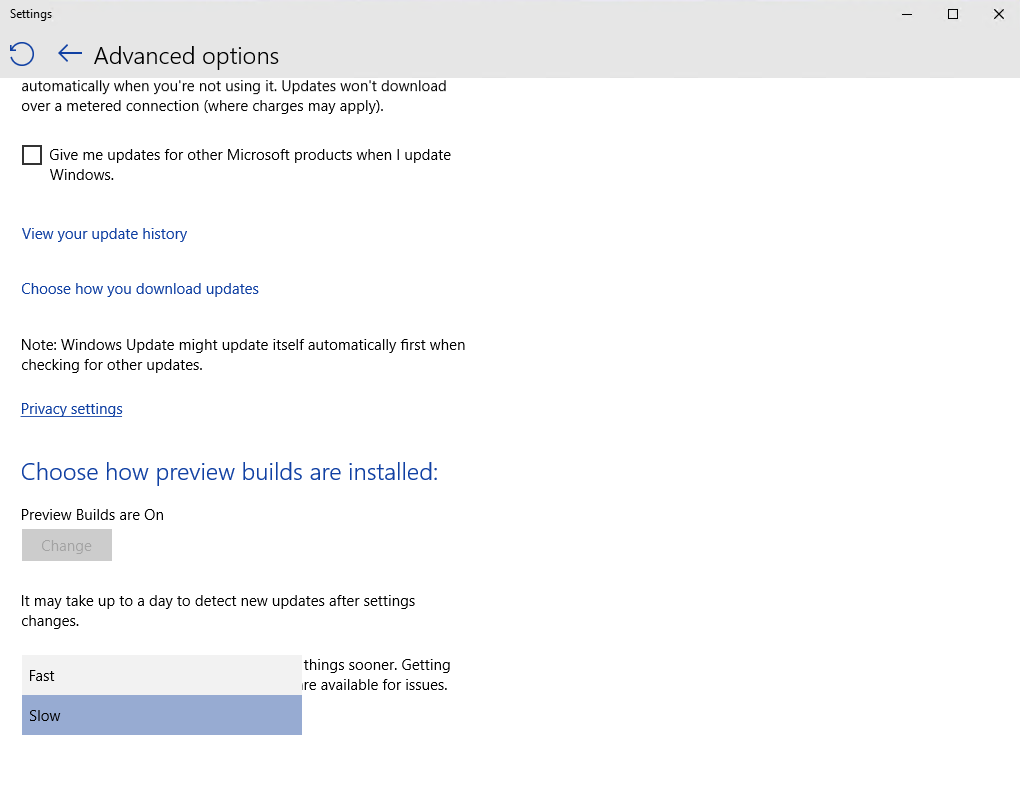Go back using the left arrow
The height and width of the screenshot is (796, 1020).
click(x=69, y=54)
